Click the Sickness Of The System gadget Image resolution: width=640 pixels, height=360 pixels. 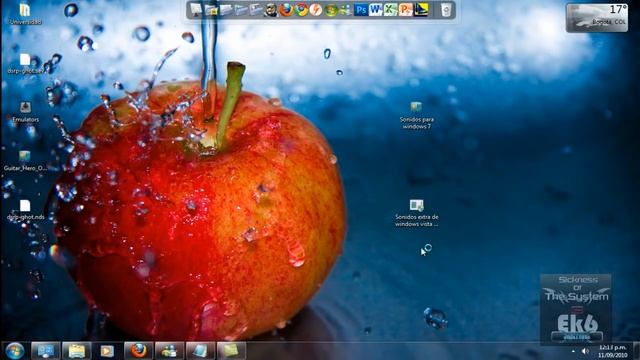click(x=576, y=309)
